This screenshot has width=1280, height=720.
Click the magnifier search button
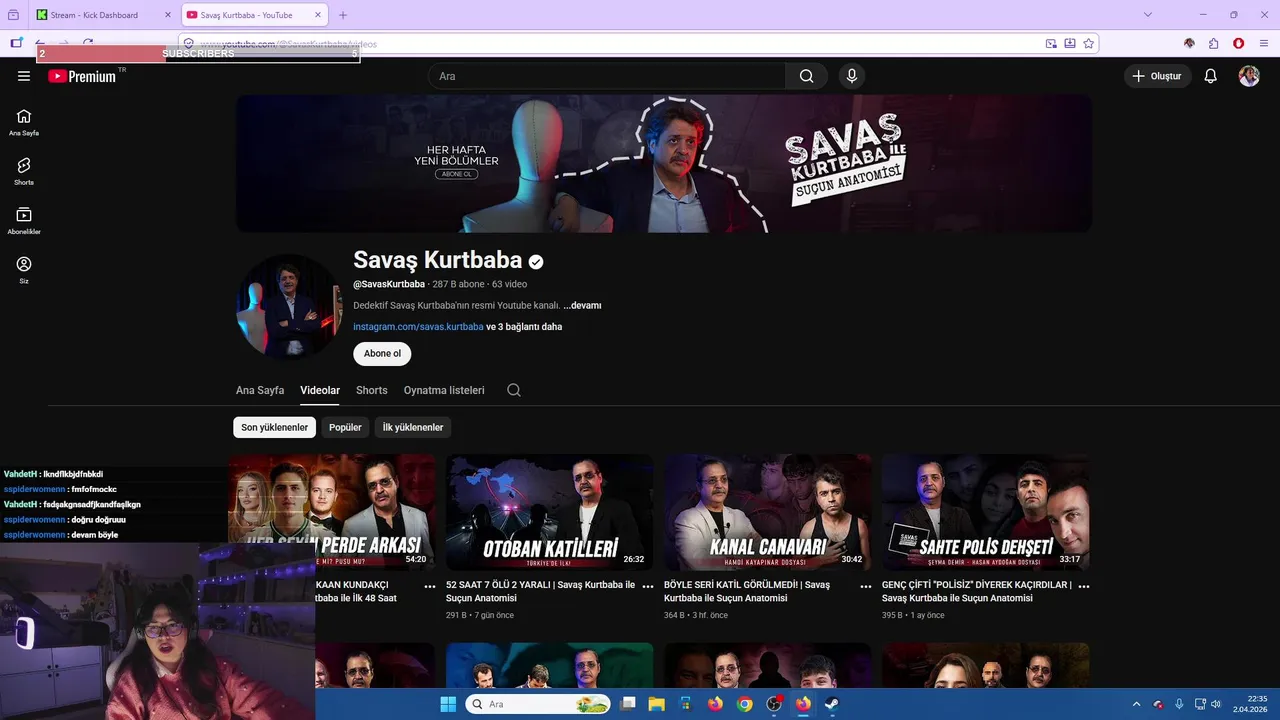click(x=806, y=76)
